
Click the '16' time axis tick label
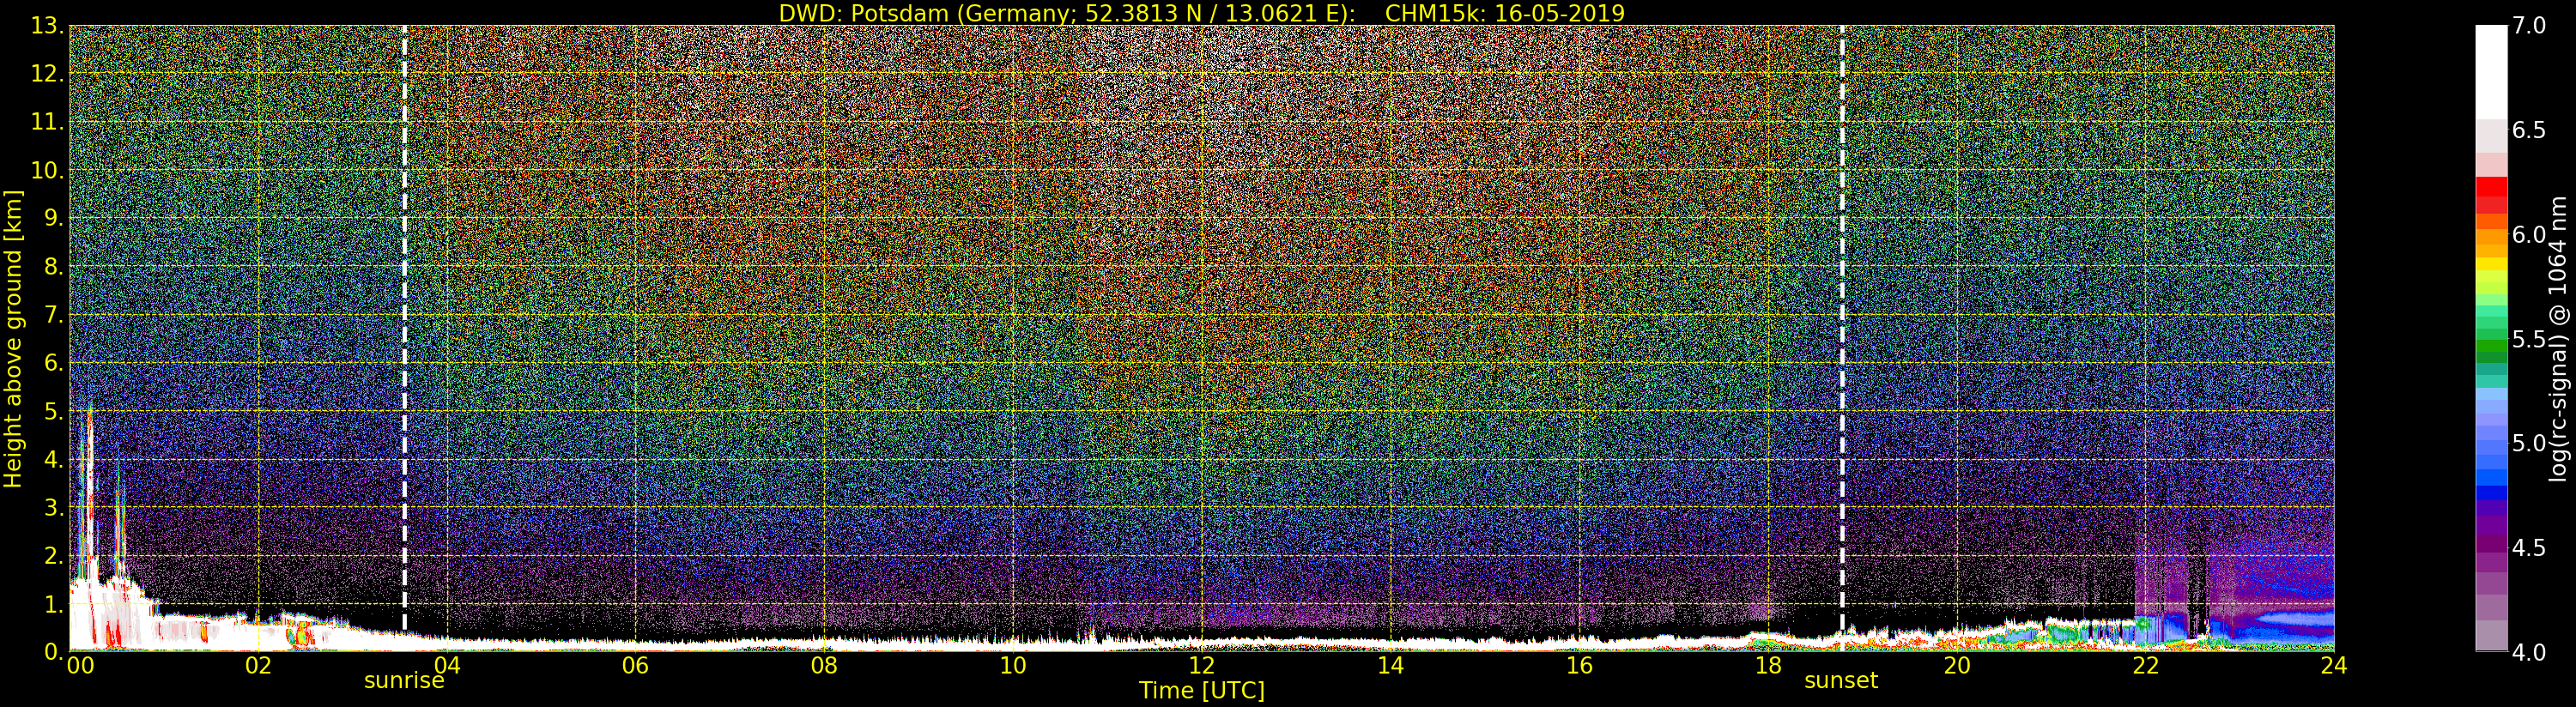pyautogui.click(x=1579, y=666)
